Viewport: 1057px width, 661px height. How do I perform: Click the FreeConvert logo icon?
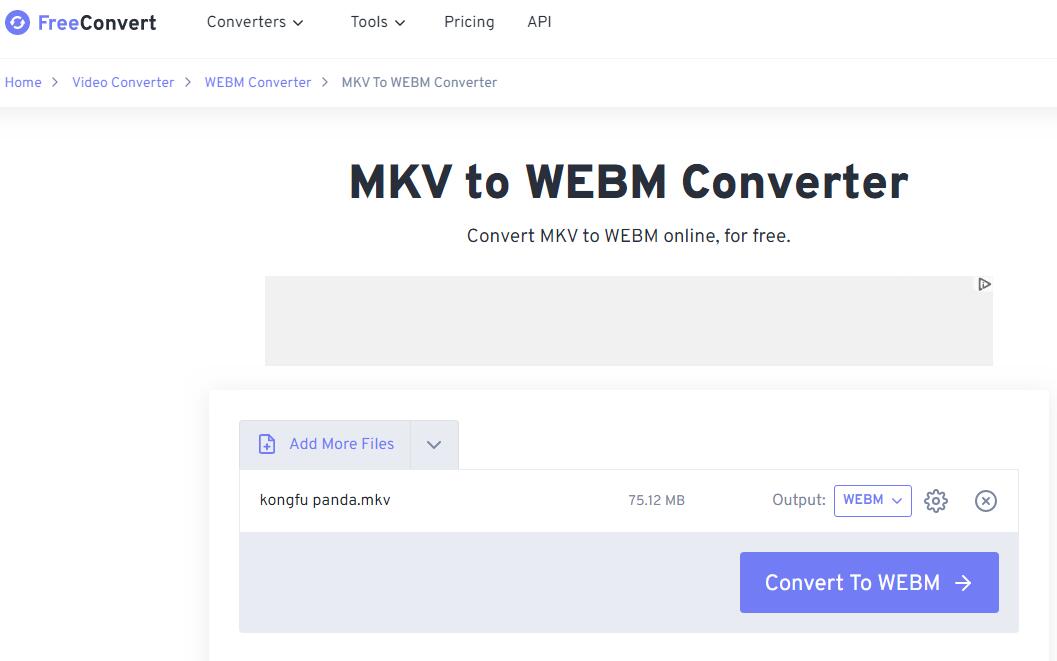17,23
